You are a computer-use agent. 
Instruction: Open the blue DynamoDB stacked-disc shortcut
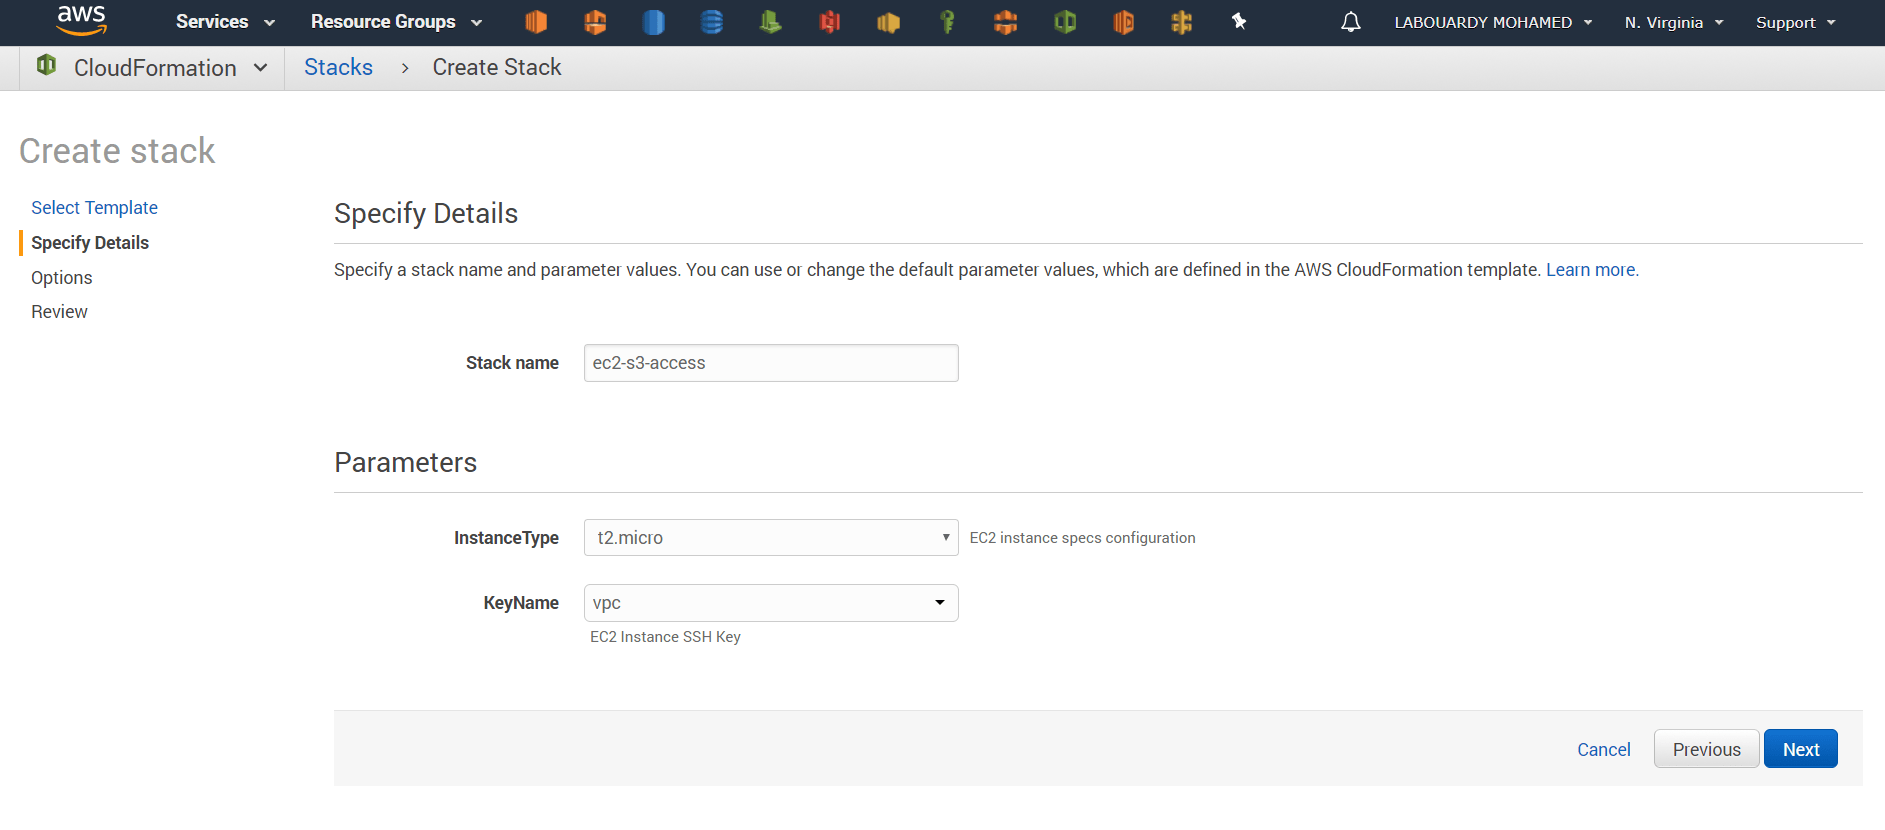(712, 22)
